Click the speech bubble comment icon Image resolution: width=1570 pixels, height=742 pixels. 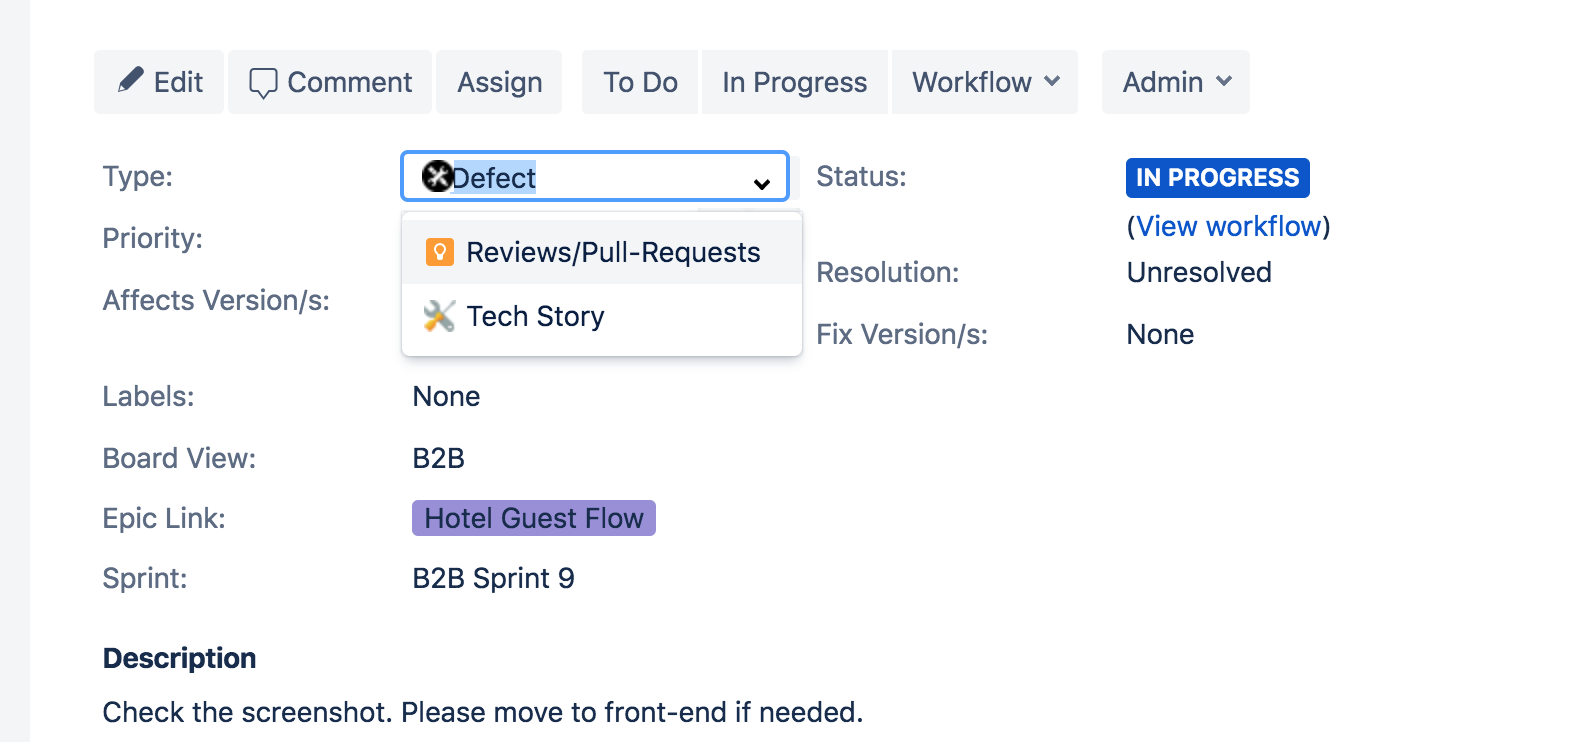tap(263, 83)
